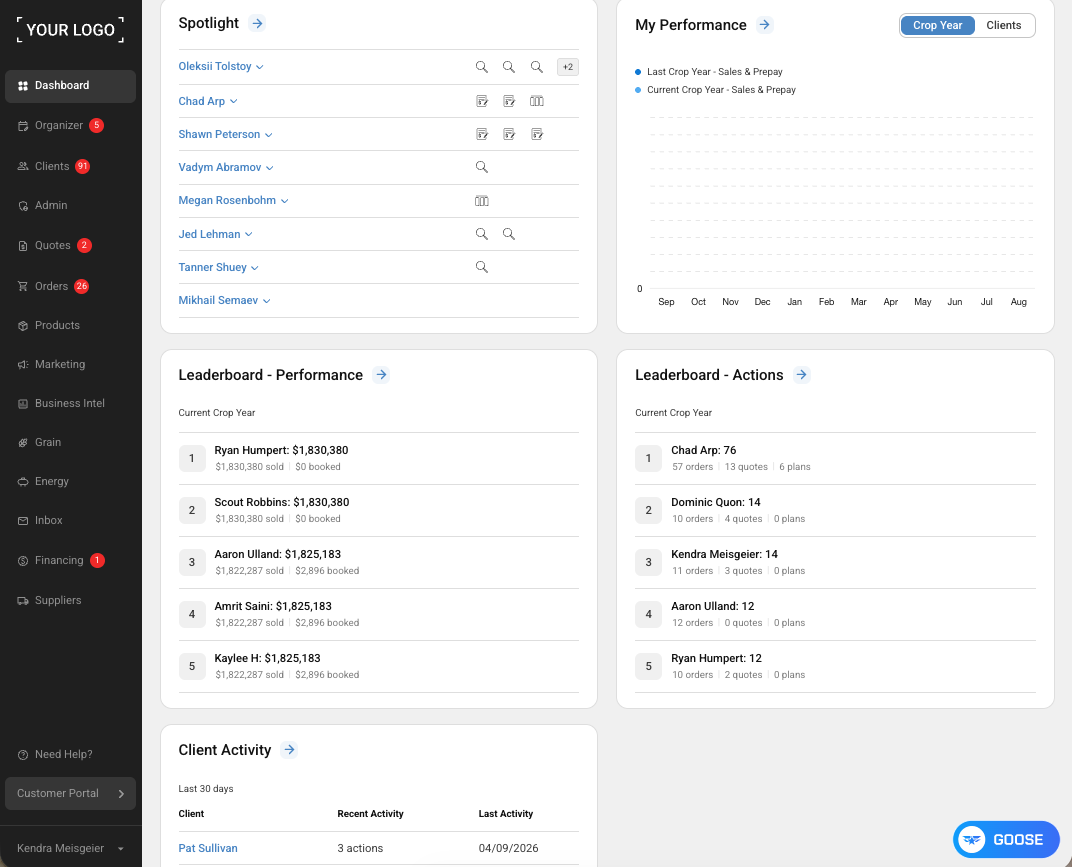Click the Grain sidebar icon
1072x867 pixels.
[x=23, y=442]
